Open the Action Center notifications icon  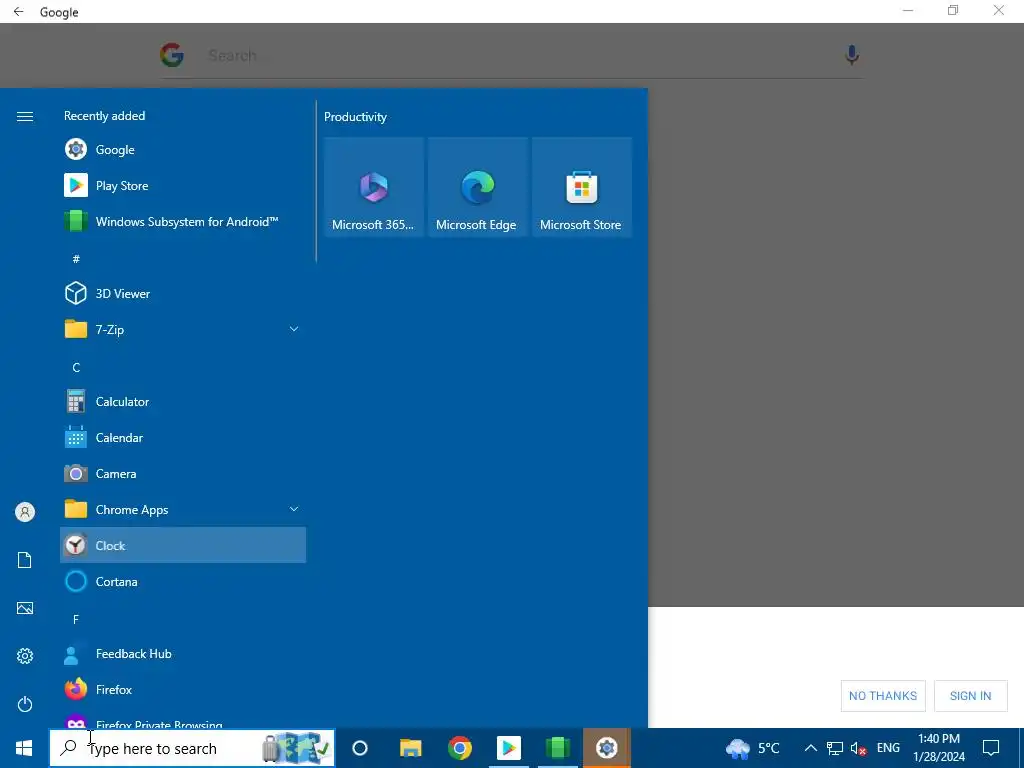coord(991,748)
